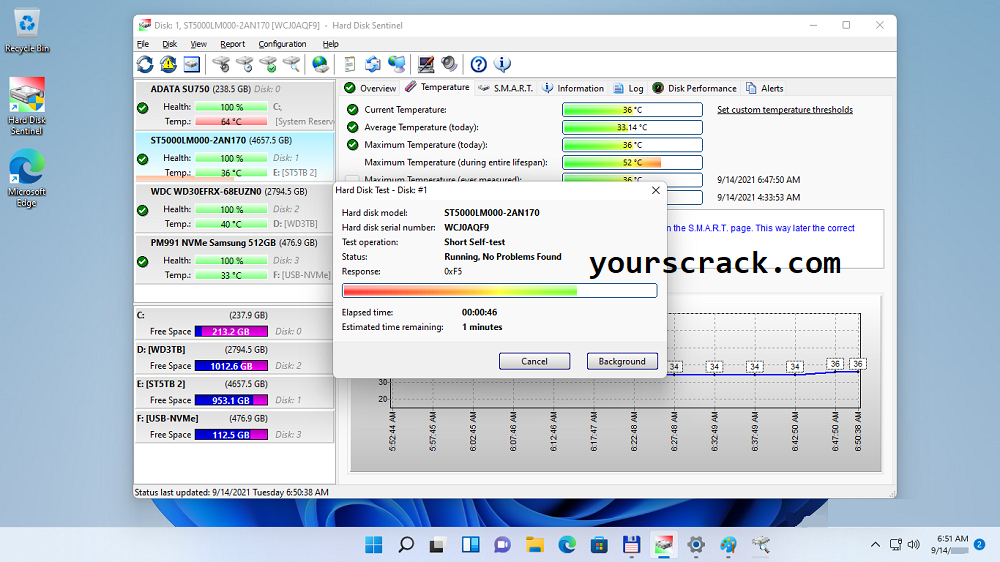Open Microsoft Store from the taskbar
1000x562 pixels.
click(x=599, y=545)
